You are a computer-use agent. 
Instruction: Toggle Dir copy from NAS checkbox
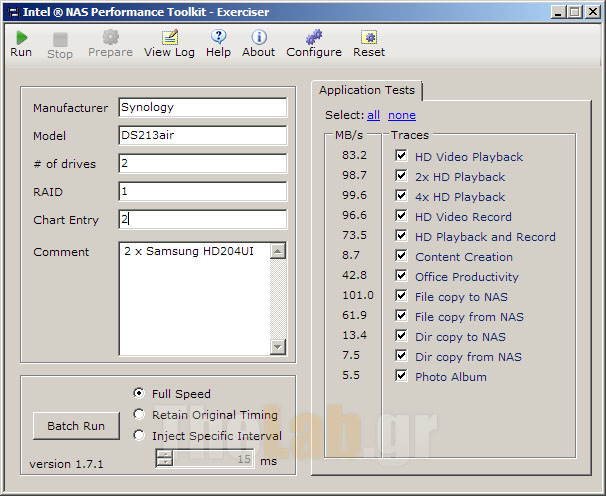tap(401, 356)
